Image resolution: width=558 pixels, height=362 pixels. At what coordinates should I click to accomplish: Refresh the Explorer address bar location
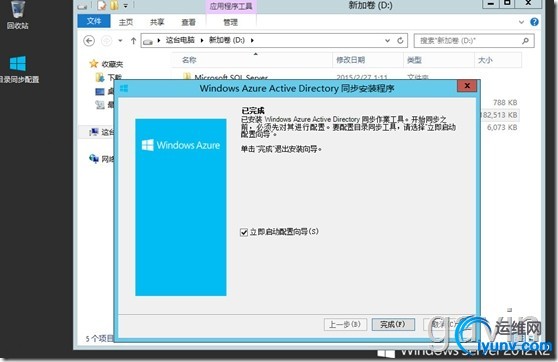400,41
